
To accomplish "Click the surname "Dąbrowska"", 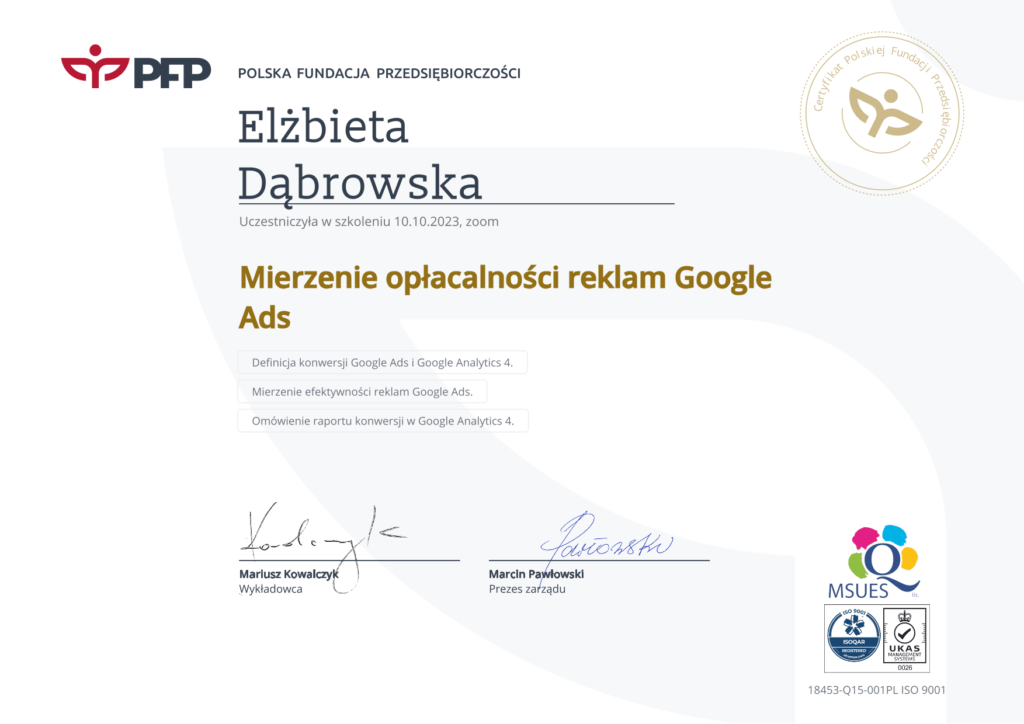I will [360, 183].
